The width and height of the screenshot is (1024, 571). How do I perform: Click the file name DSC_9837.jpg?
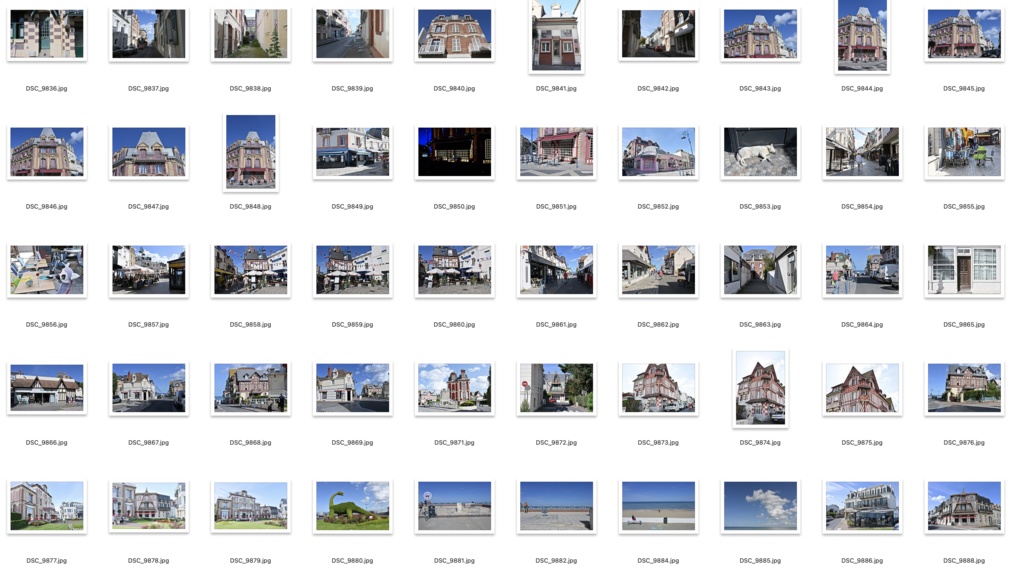click(148, 88)
